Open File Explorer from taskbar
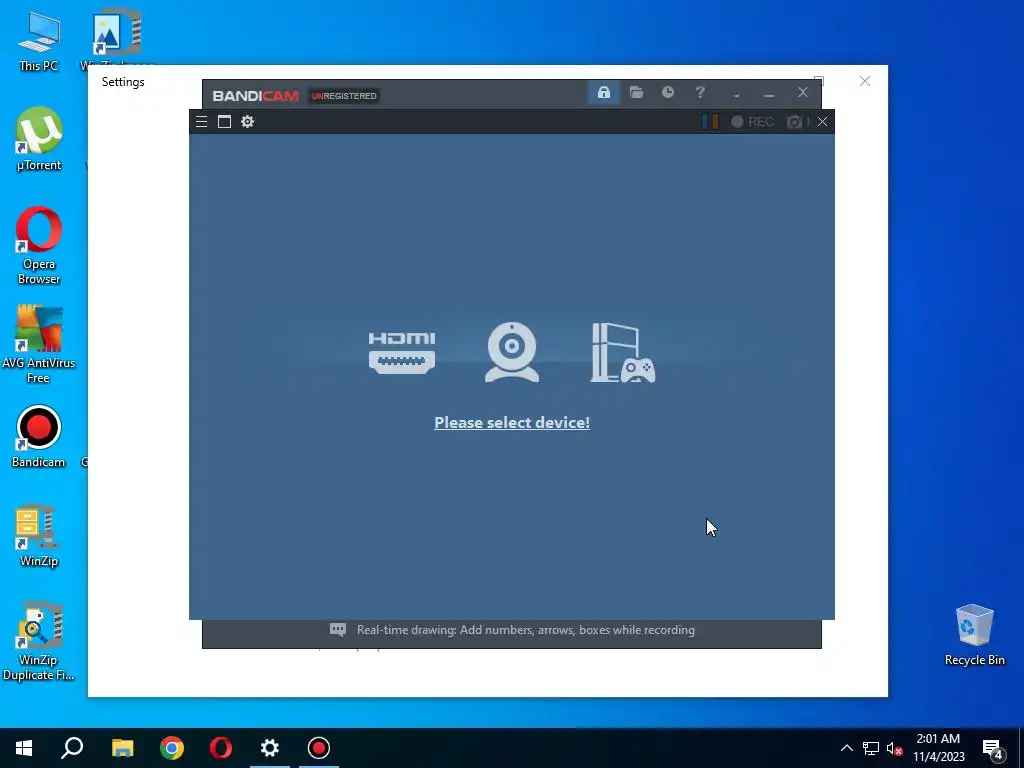The image size is (1024, 768). point(122,748)
